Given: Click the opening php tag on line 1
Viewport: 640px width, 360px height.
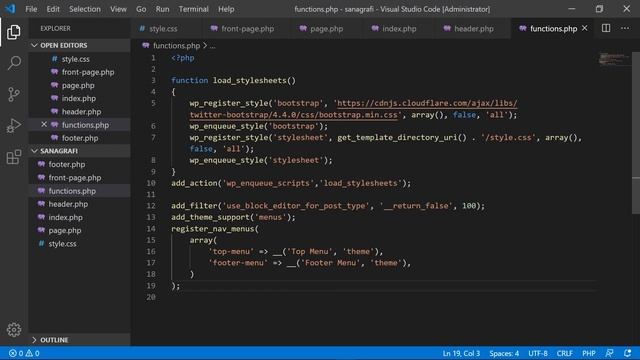Looking at the screenshot, I should pyautogui.click(x=182, y=58).
